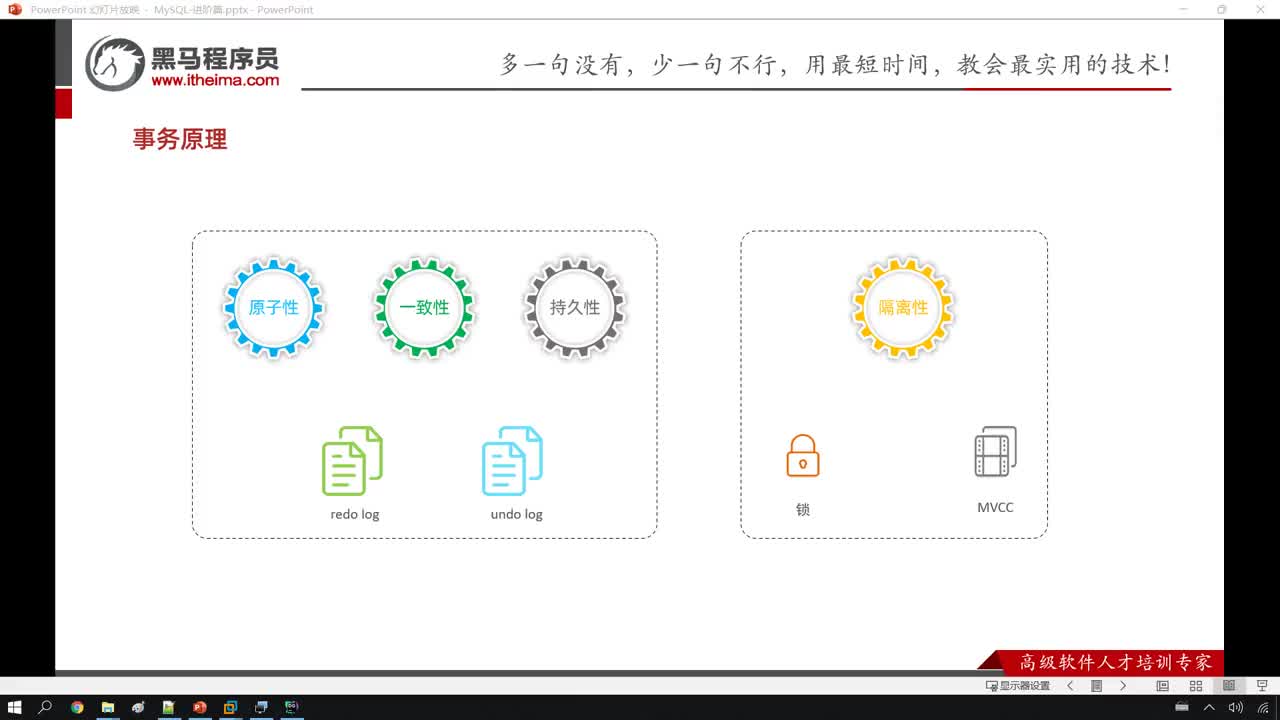Open File Explorer from the taskbar

pyautogui.click(x=107, y=707)
